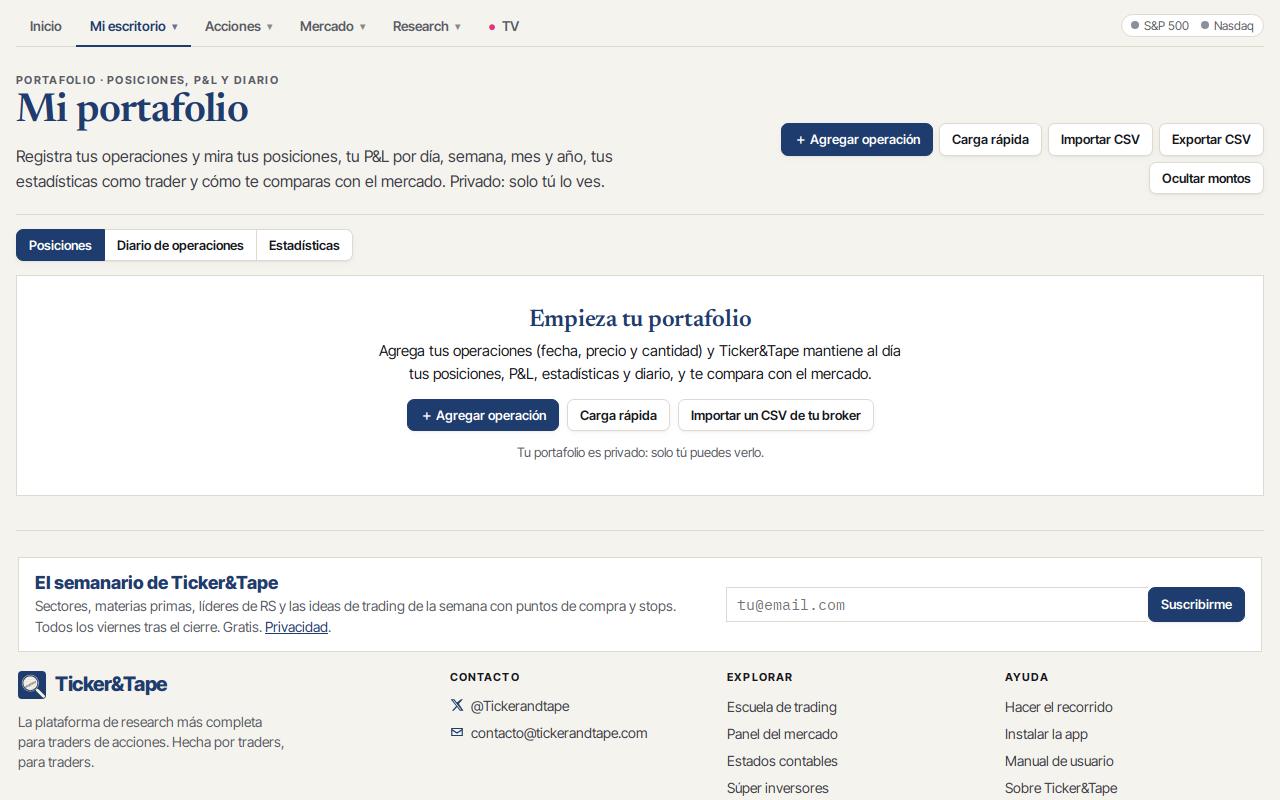This screenshot has width=1280, height=800.
Task: Go to the Inicio nav item
Action: 45,27
